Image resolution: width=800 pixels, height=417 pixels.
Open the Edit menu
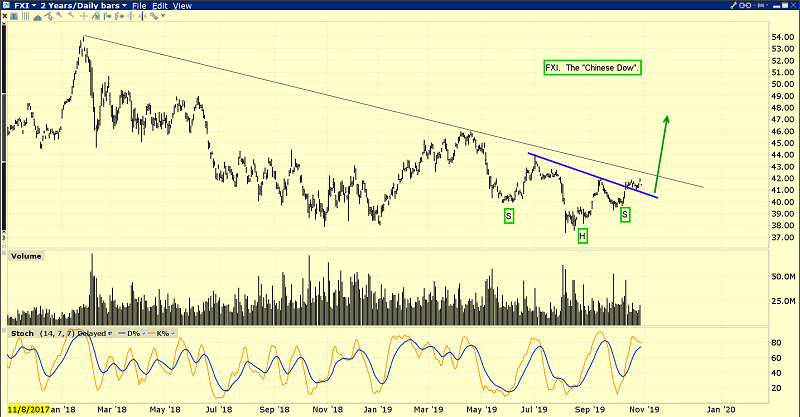pos(160,6)
